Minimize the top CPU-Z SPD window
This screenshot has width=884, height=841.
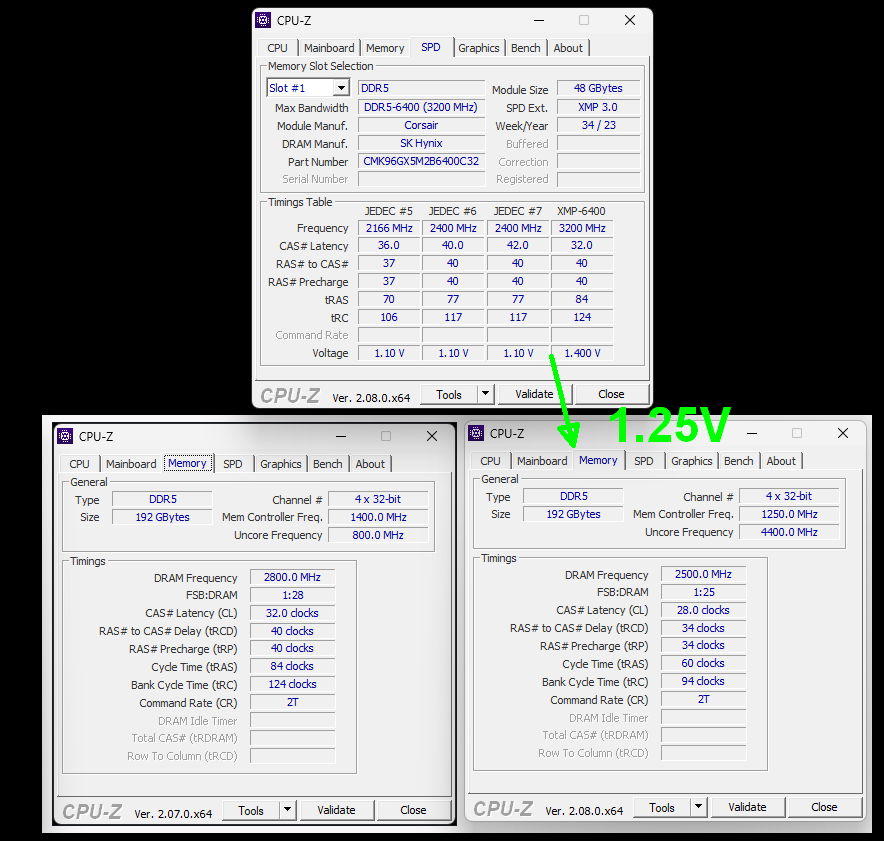(539, 21)
